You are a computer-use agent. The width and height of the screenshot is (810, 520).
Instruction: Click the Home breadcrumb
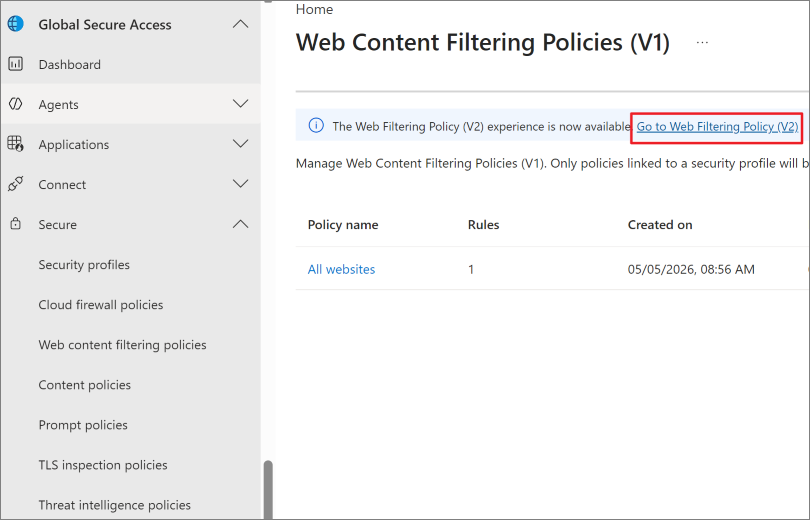[314, 9]
